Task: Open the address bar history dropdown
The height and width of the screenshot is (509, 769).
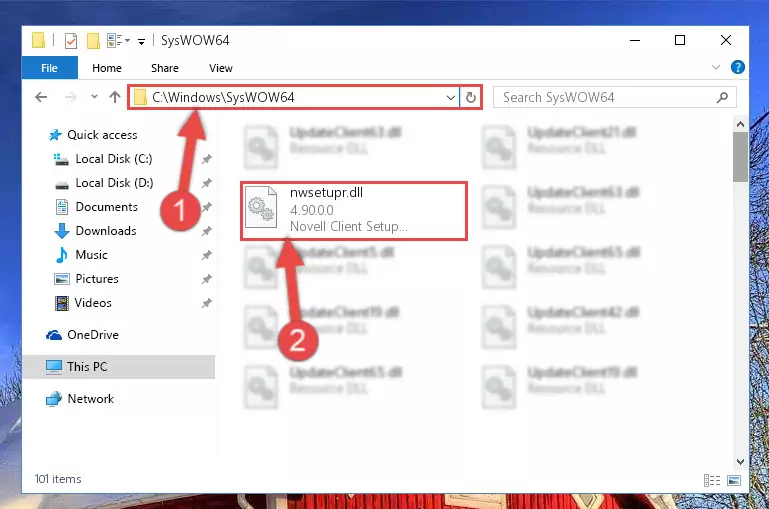Action: point(451,98)
